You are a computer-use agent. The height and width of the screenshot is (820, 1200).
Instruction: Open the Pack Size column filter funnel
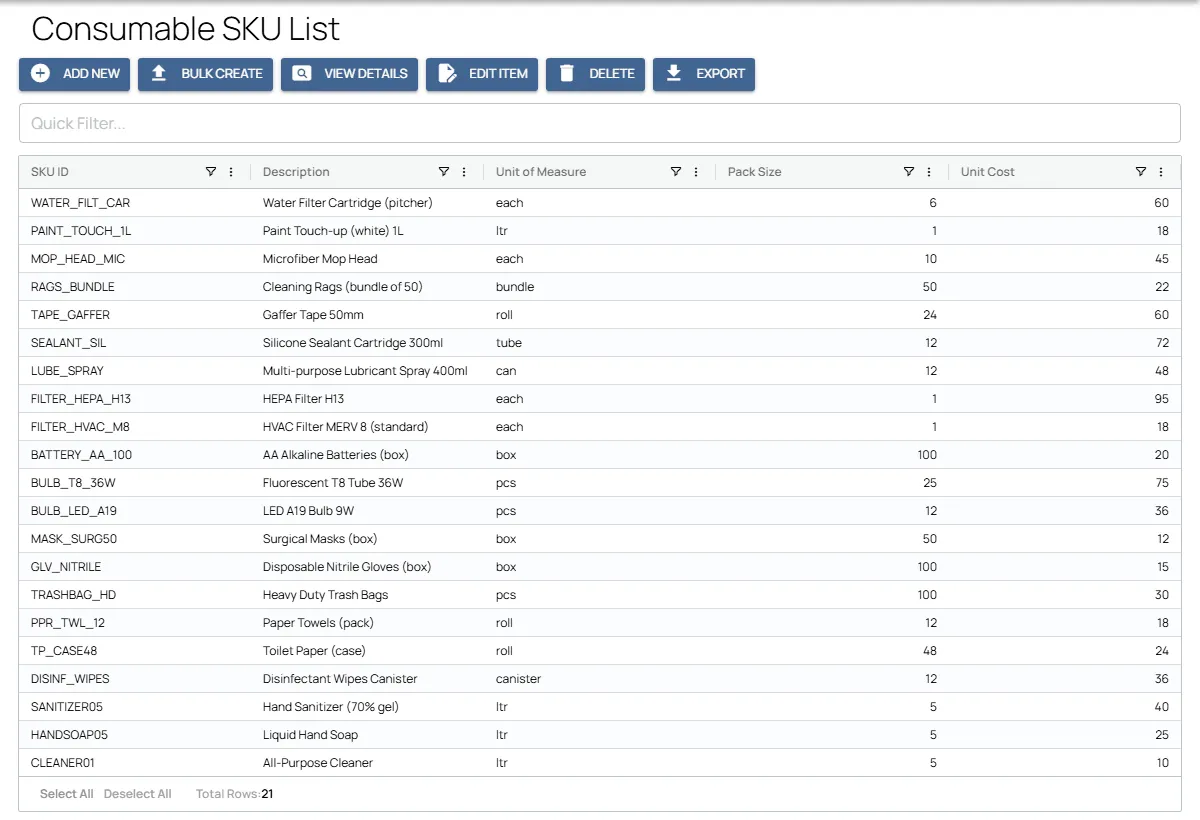909,172
